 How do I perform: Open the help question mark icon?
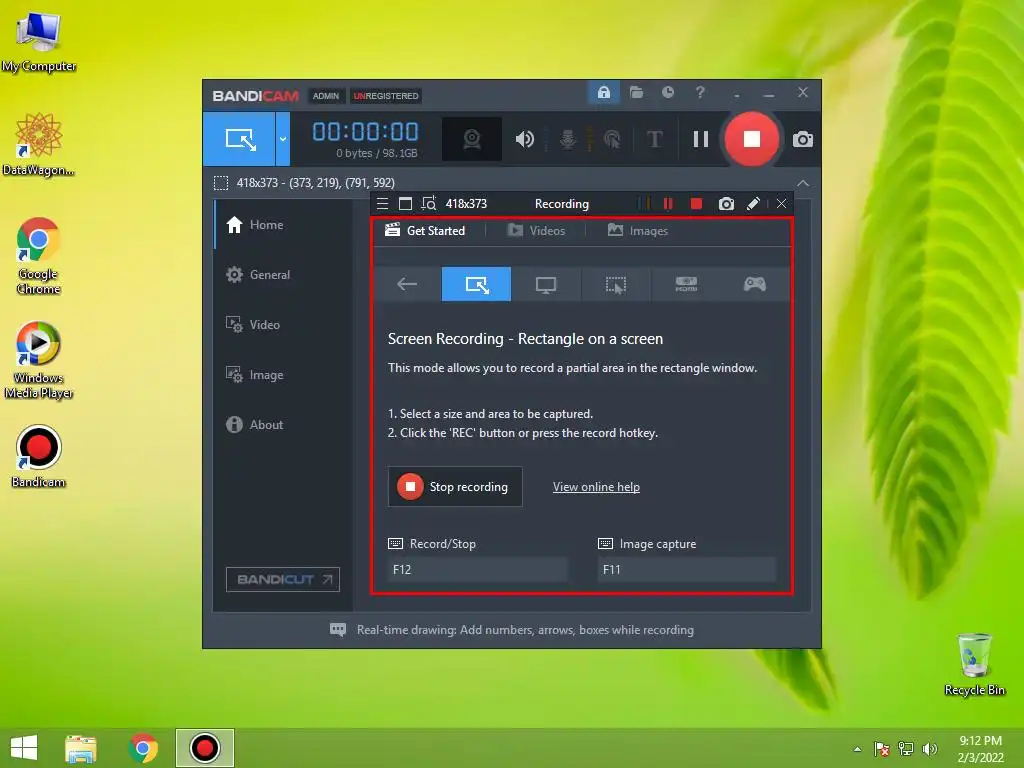[x=700, y=93]
